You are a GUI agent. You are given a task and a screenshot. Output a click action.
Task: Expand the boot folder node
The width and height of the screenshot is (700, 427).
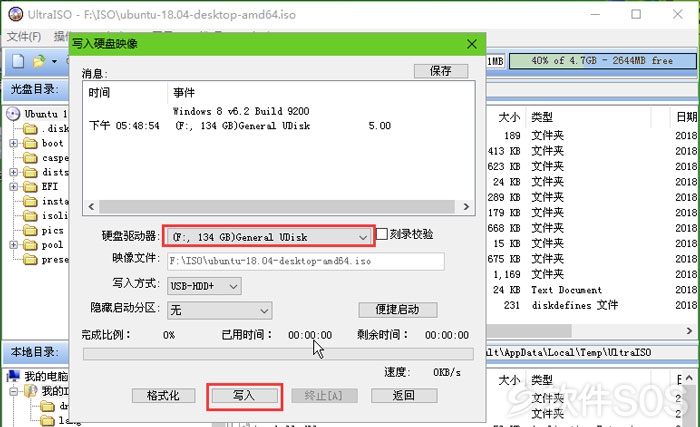pyautogui.click(x=13, y=143)
